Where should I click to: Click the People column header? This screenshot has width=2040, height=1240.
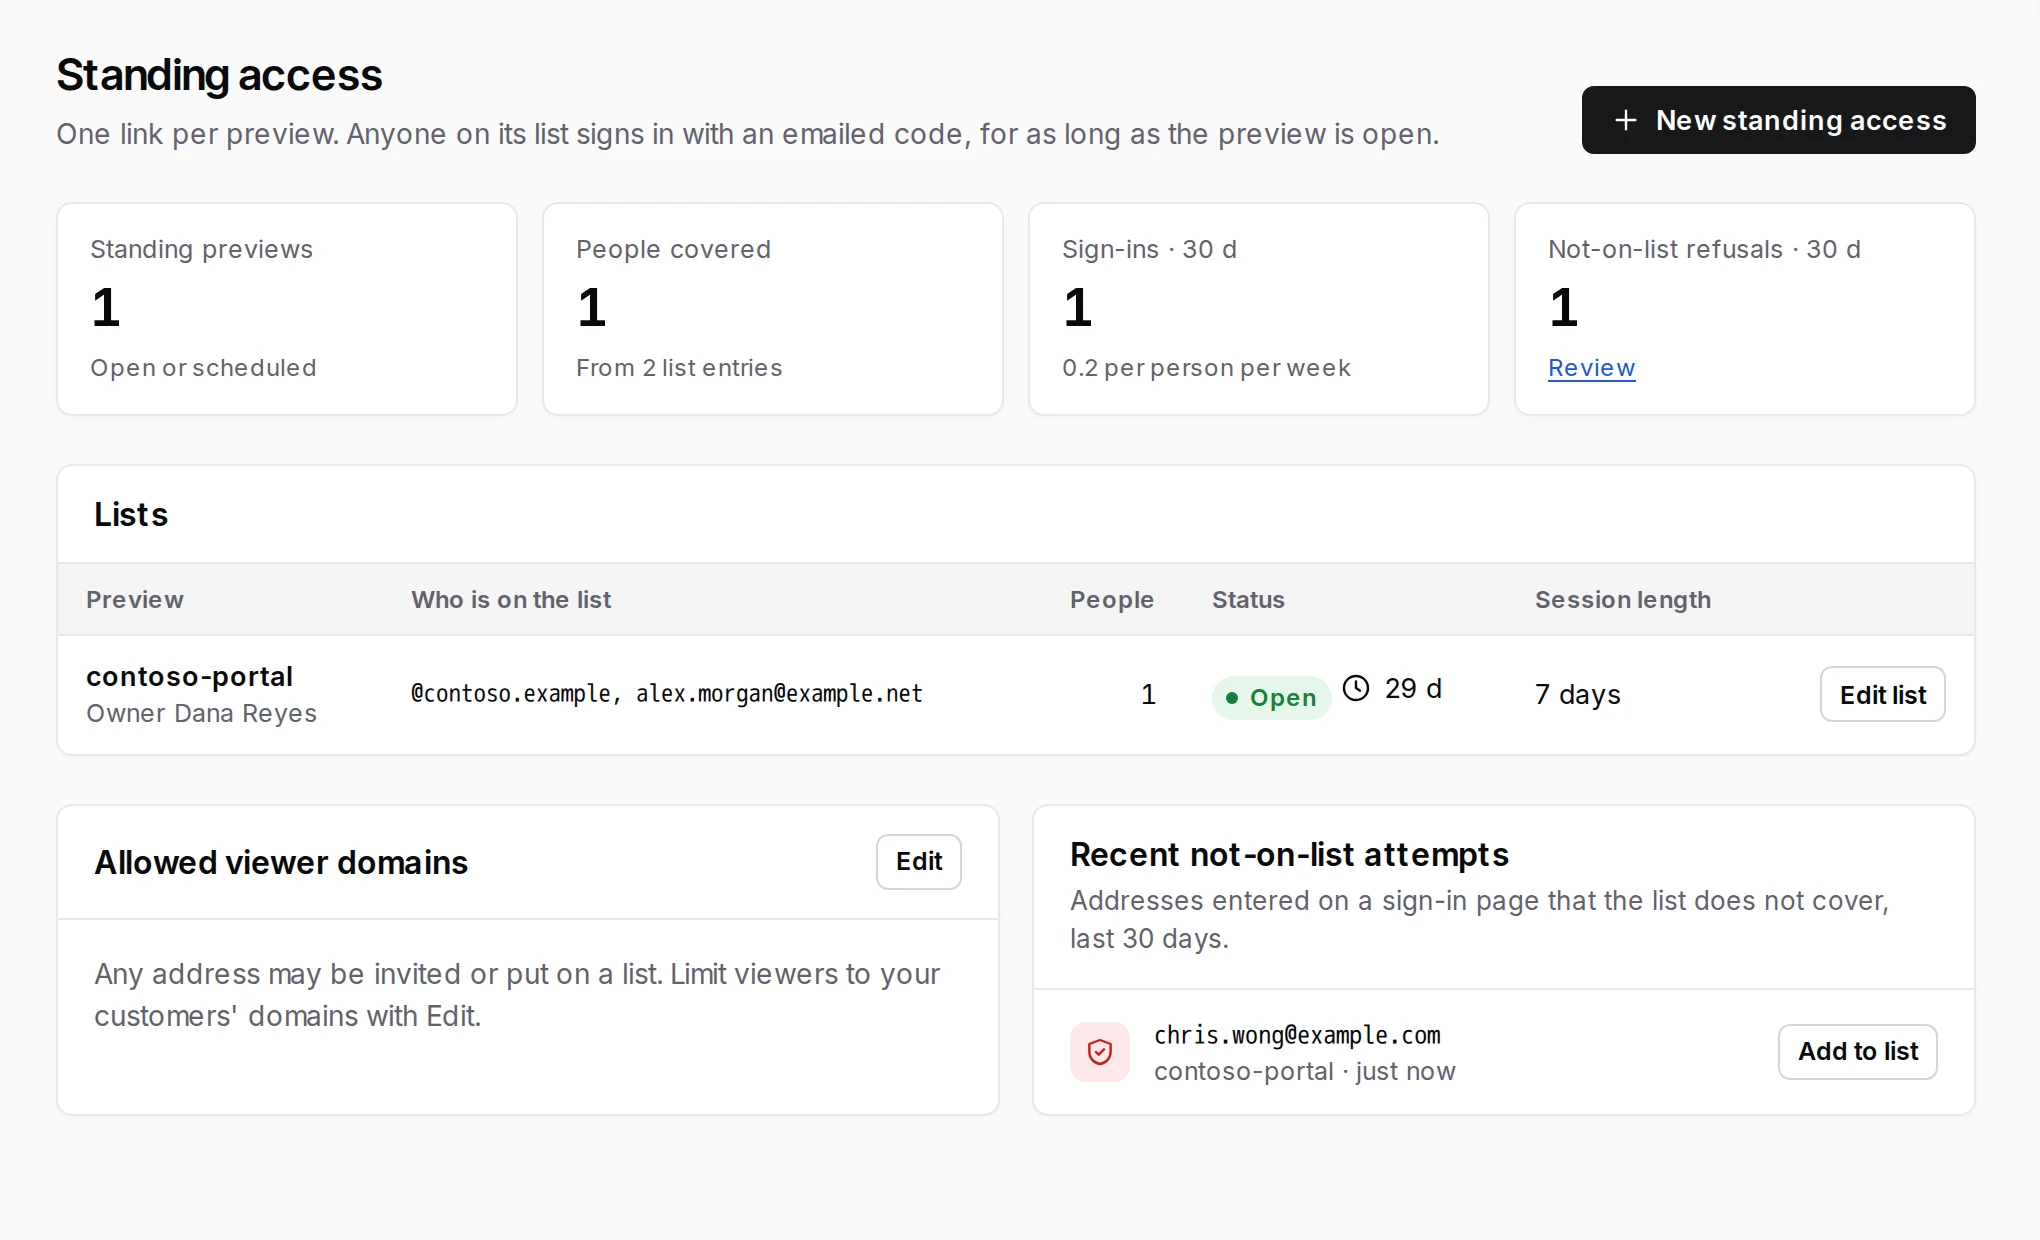[x=1111, y=599]
